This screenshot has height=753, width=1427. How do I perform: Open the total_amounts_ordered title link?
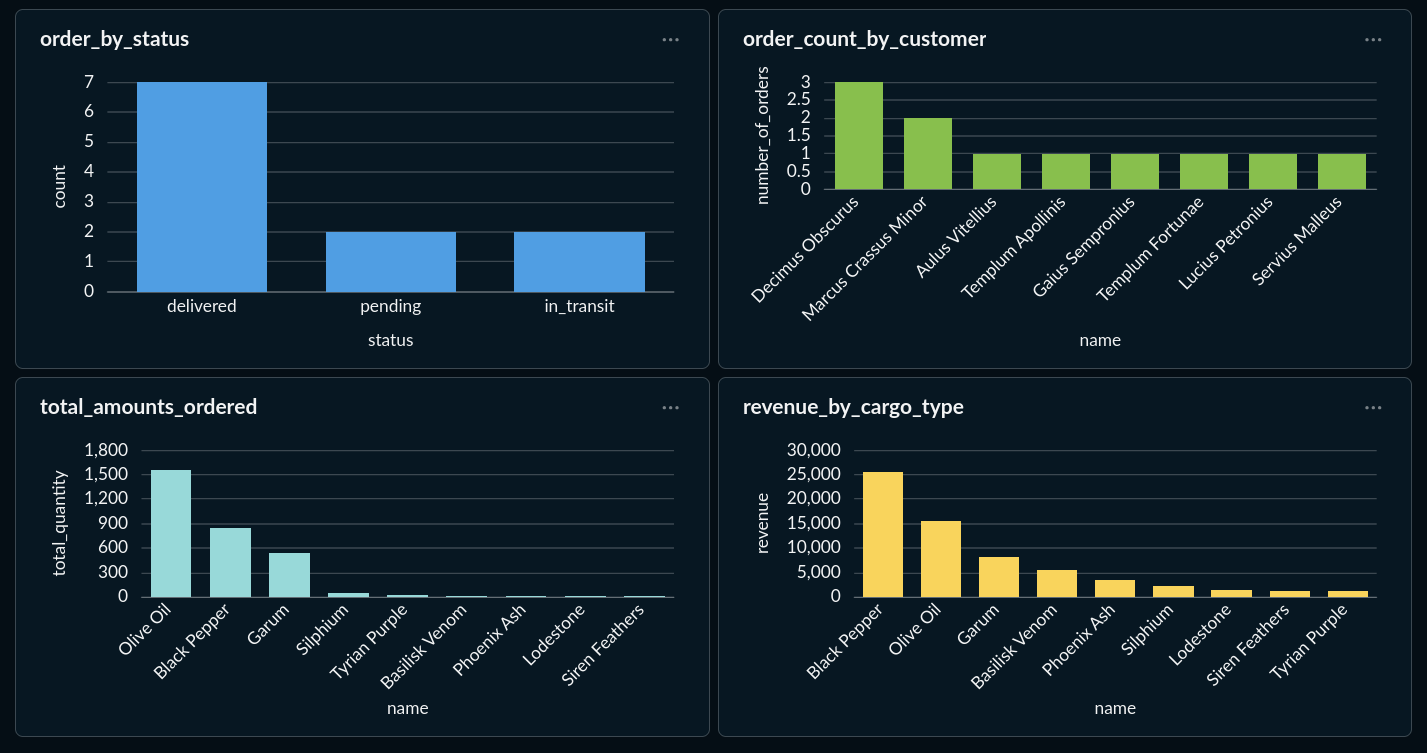(148, 407)
